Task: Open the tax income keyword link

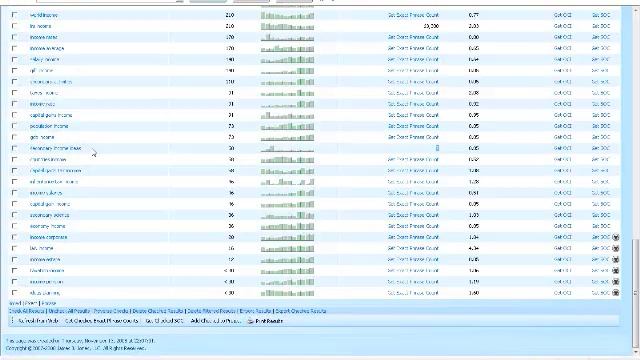Action: (x=40, y=26)
